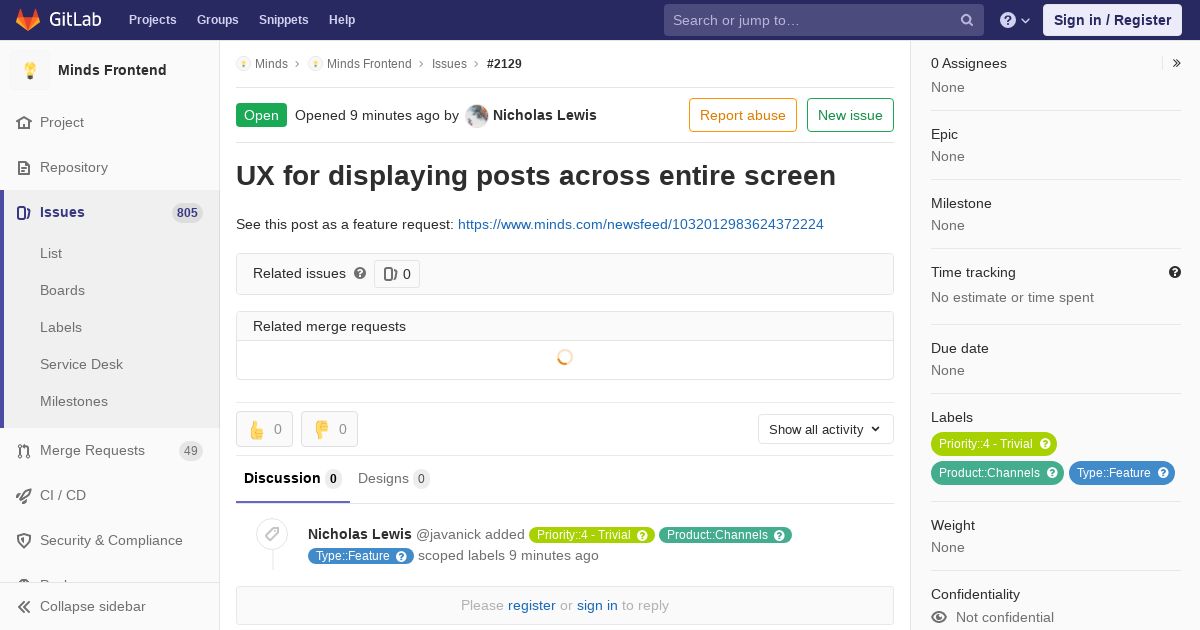Click the New issue button
1200x630 pixels.
(x=850, y=115)
